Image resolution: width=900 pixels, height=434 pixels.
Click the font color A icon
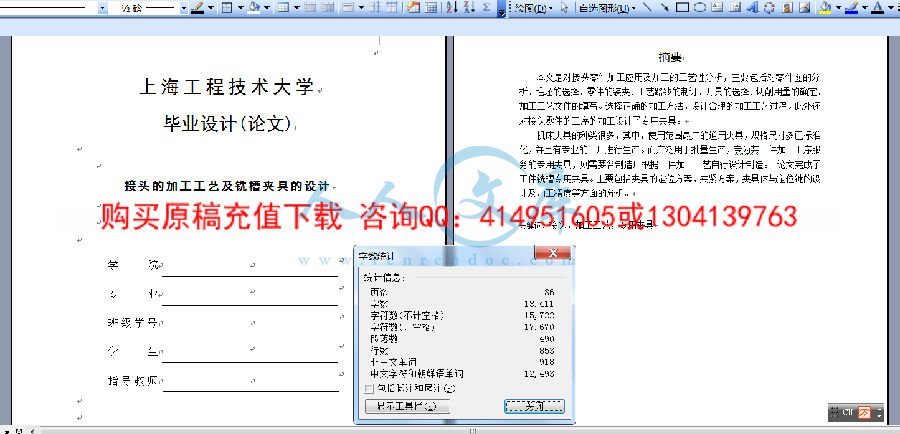point(877,7)
